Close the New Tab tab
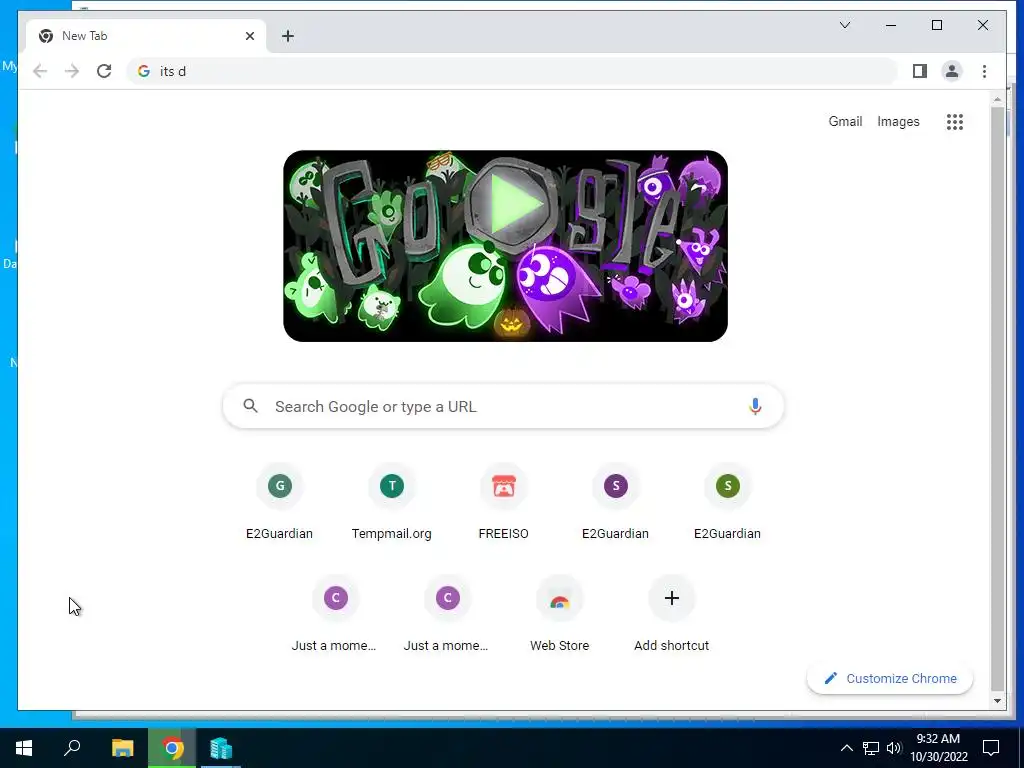Viewport: 1024px width, 768px height. [x=249, y=36]
